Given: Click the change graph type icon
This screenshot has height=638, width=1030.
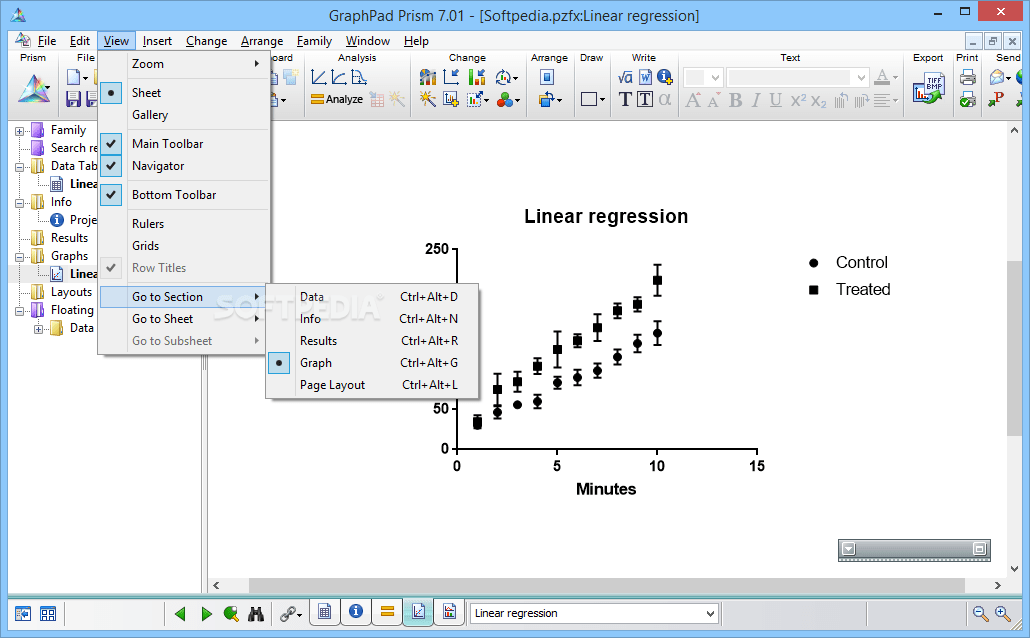Looking at the screenshot, I should [x=428, y=78].
